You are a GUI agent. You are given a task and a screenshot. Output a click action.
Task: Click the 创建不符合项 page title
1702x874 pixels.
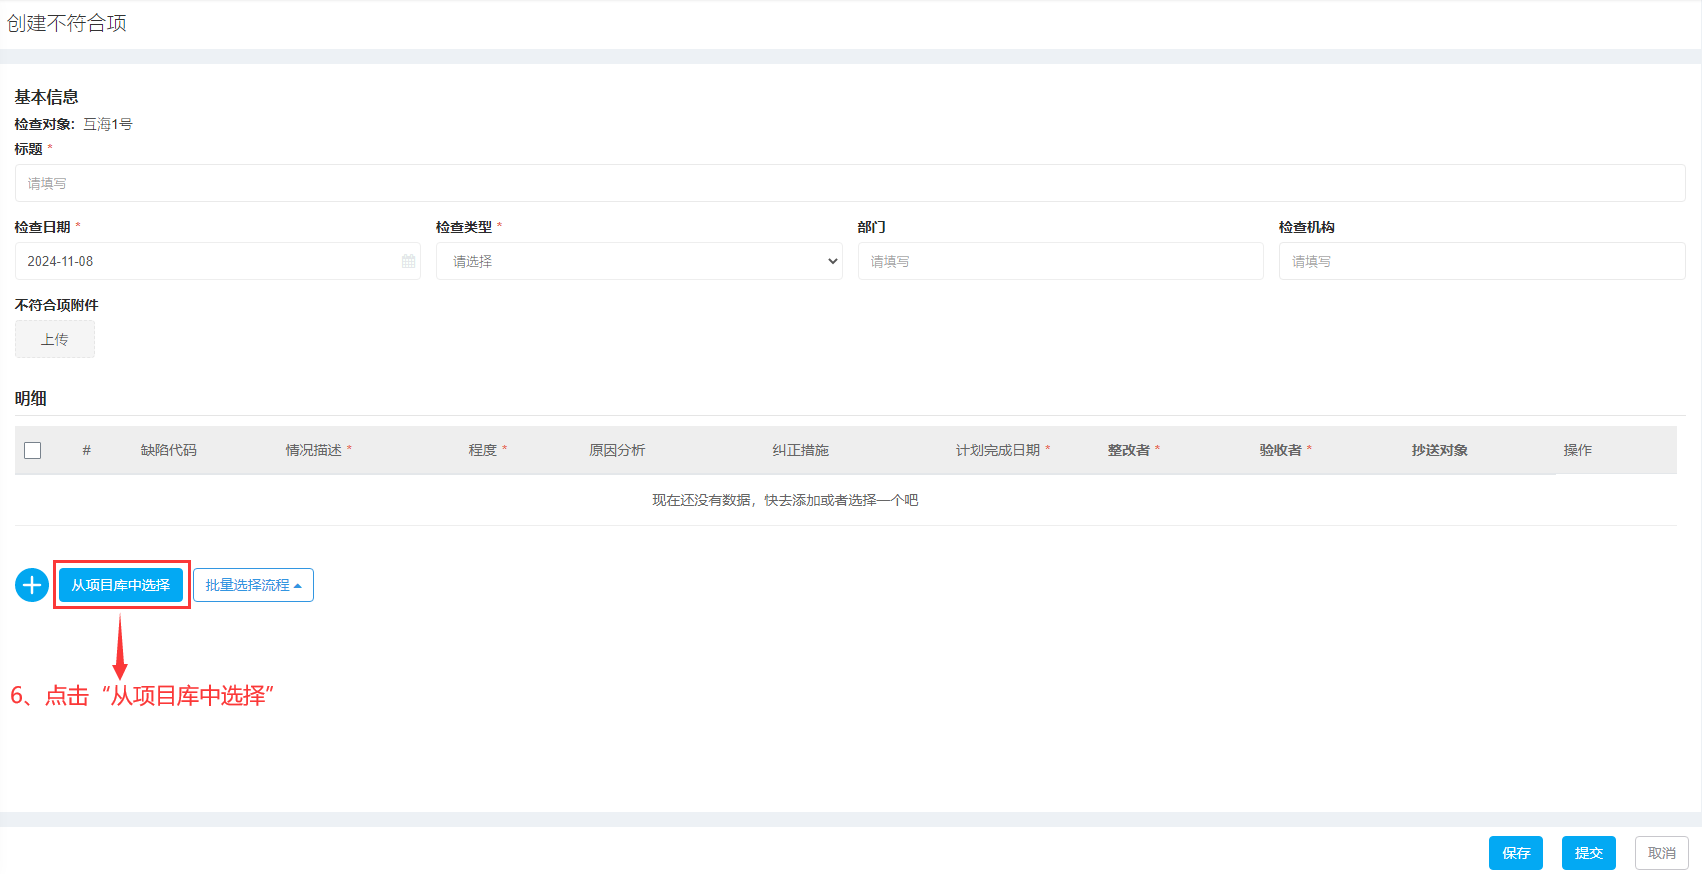click(x=67, y=23)
